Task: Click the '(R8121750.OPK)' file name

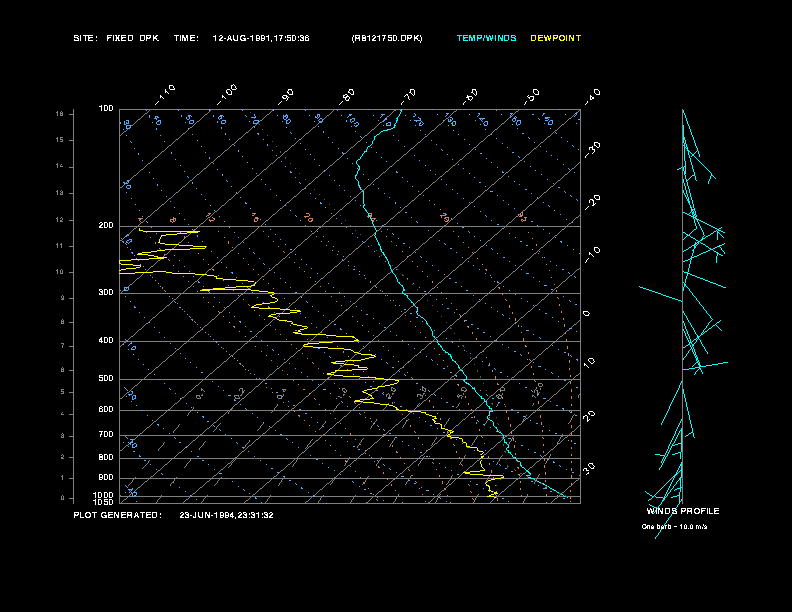Action: [387, 38]
